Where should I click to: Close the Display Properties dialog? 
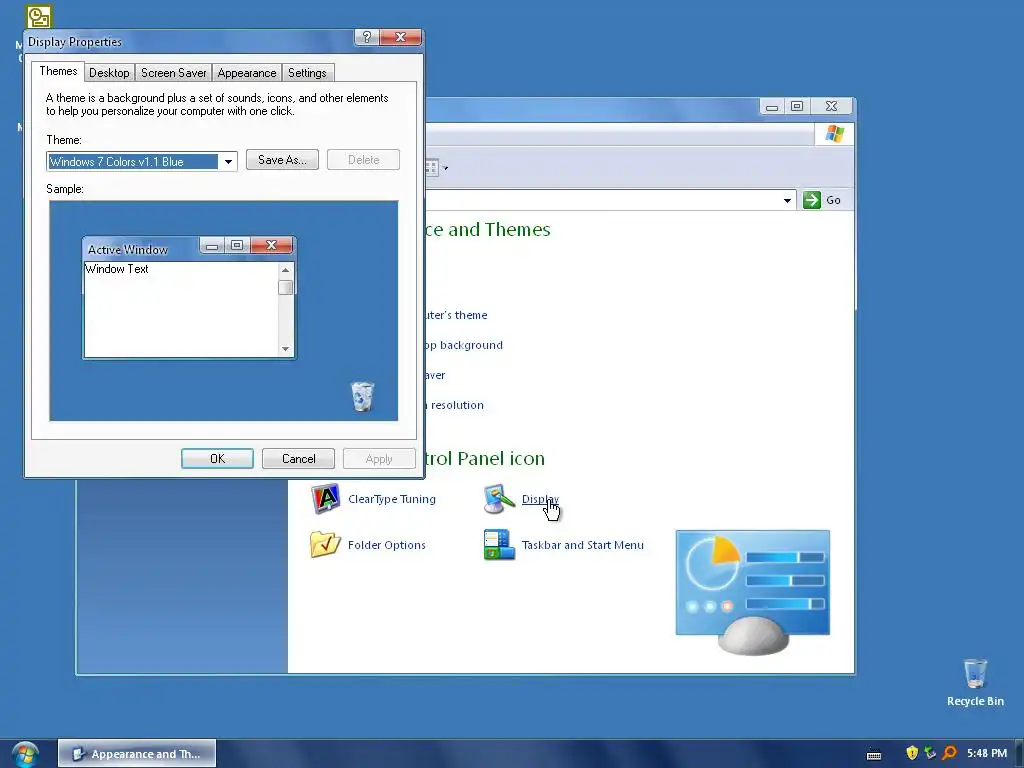click(x=400, y=37)
